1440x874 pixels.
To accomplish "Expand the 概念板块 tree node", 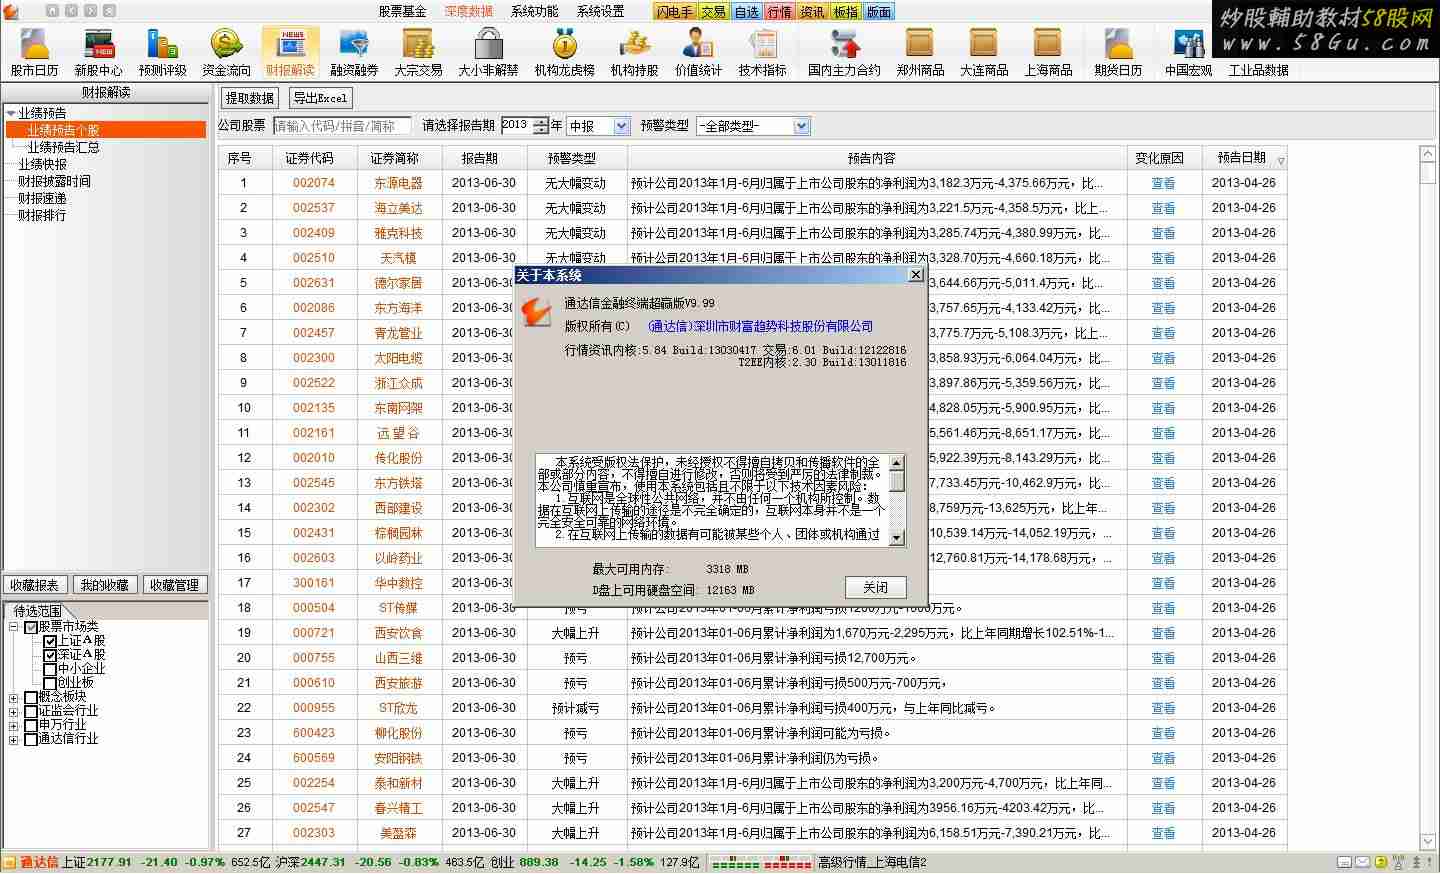I will coord(14,698).
